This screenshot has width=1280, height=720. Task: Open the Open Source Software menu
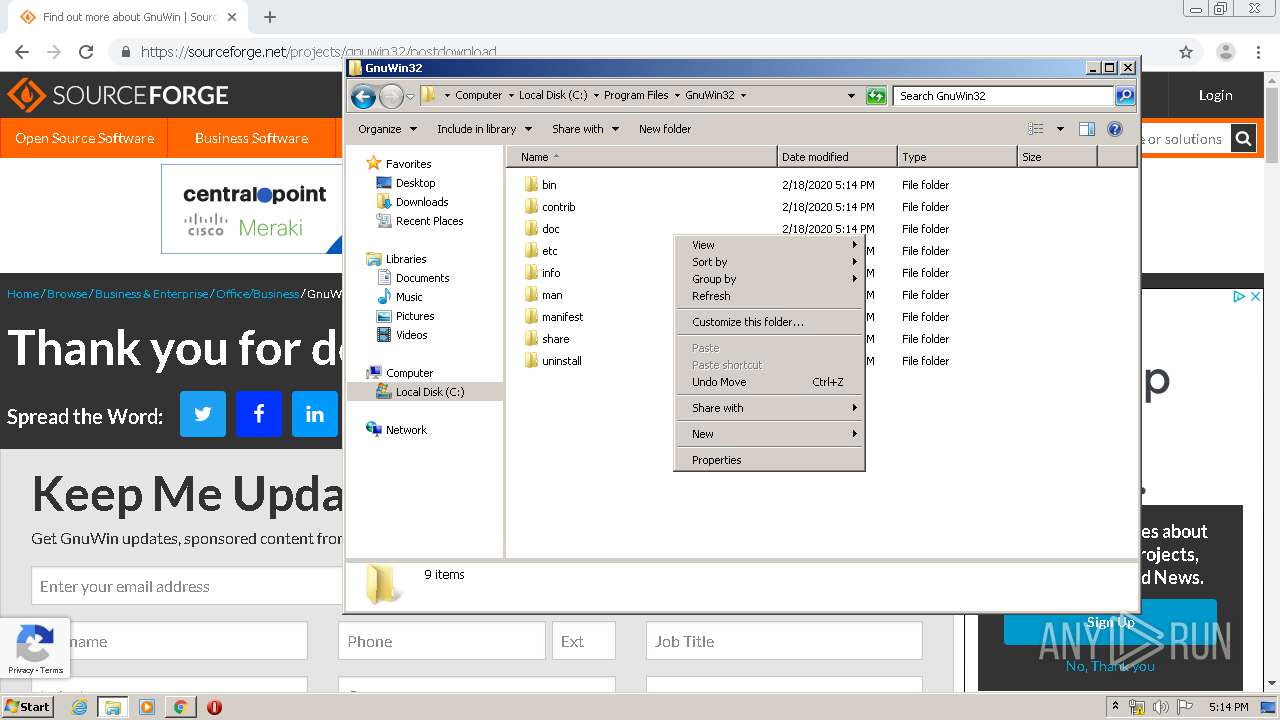84,138
